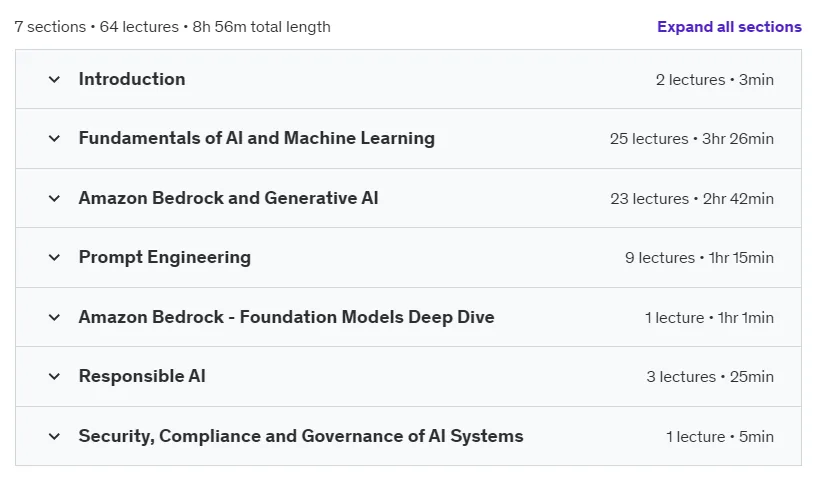816x479 pixels.
Task: Open the Prompt Engineering chevron arrow
Action: pyautogui.click(x=54, y=257)
